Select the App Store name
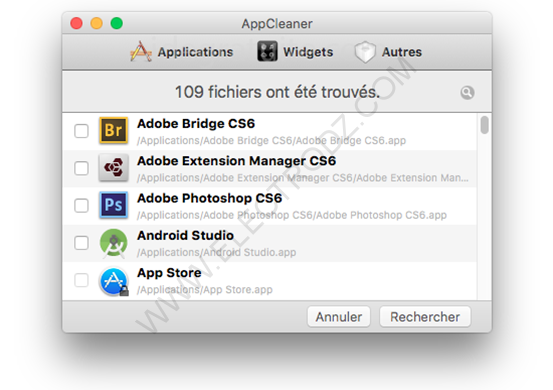Viewport: 553px width, 390px height. point(169,273)
